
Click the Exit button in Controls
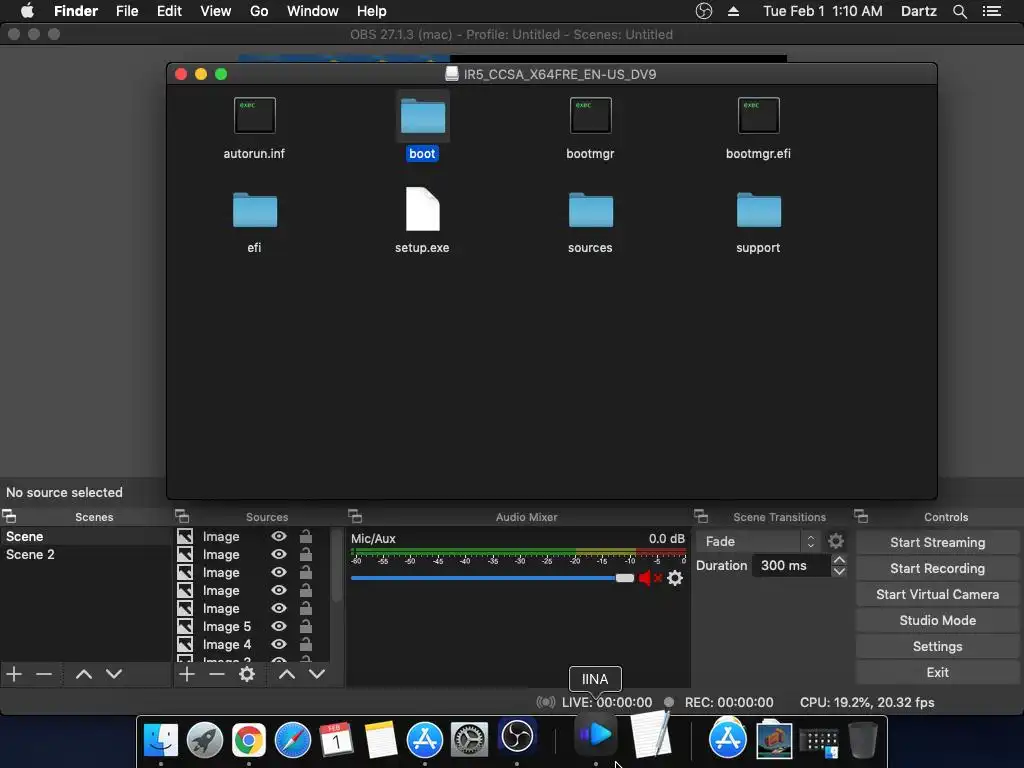coord(937,673)
